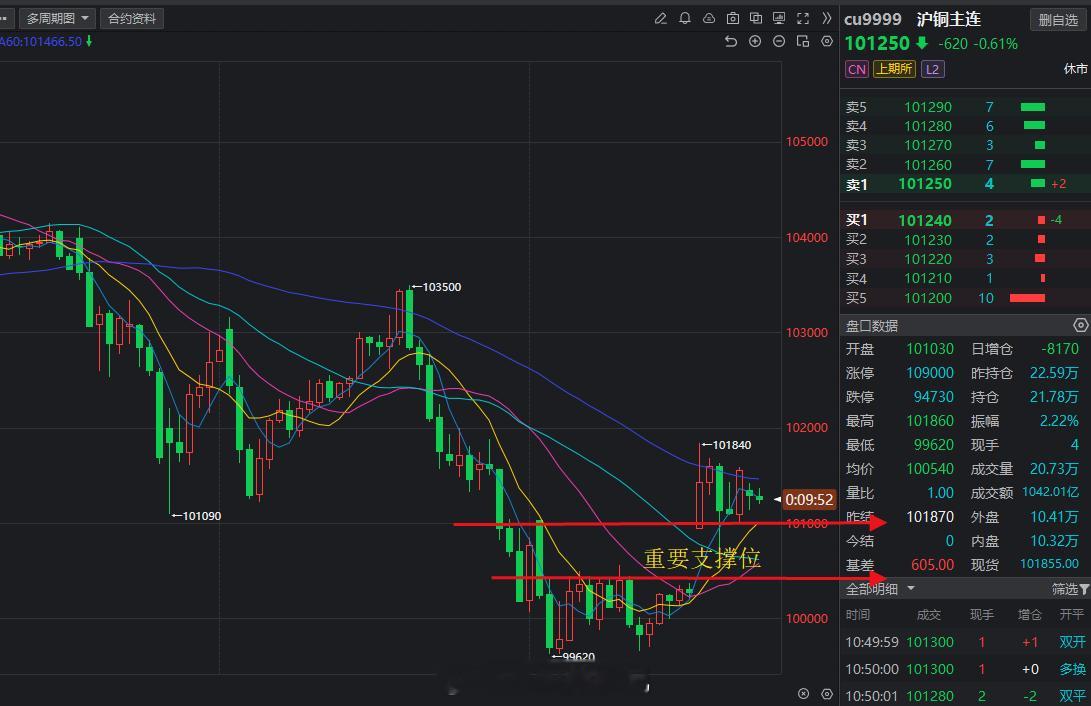Open price alert bell icon
1091x706 pixels.
[685, 19]
